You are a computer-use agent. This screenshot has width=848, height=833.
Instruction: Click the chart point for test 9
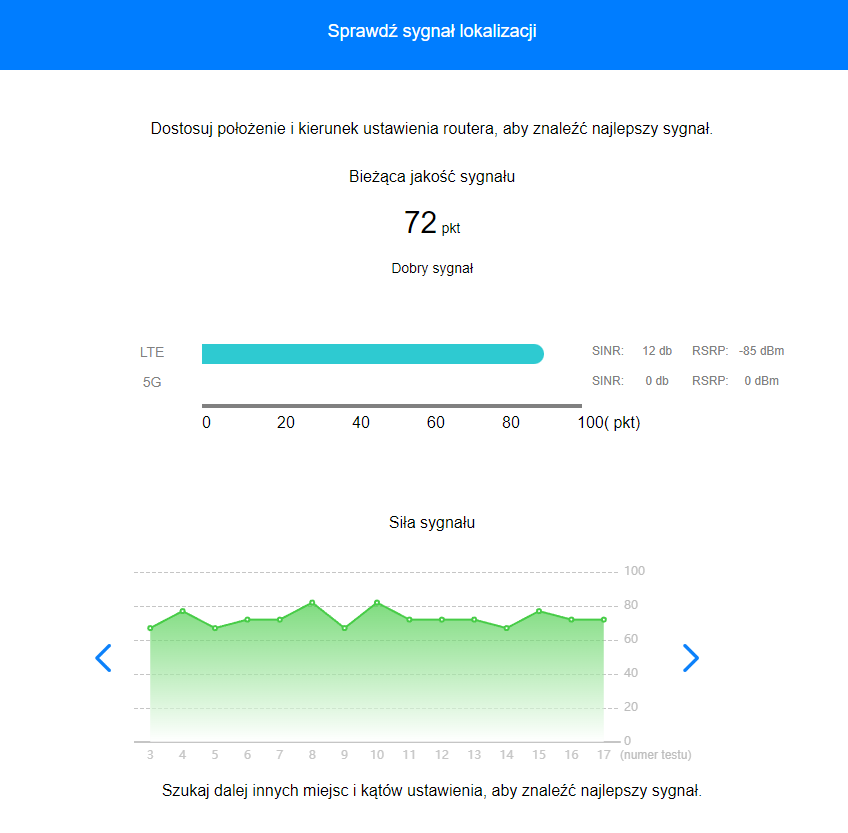344,628
